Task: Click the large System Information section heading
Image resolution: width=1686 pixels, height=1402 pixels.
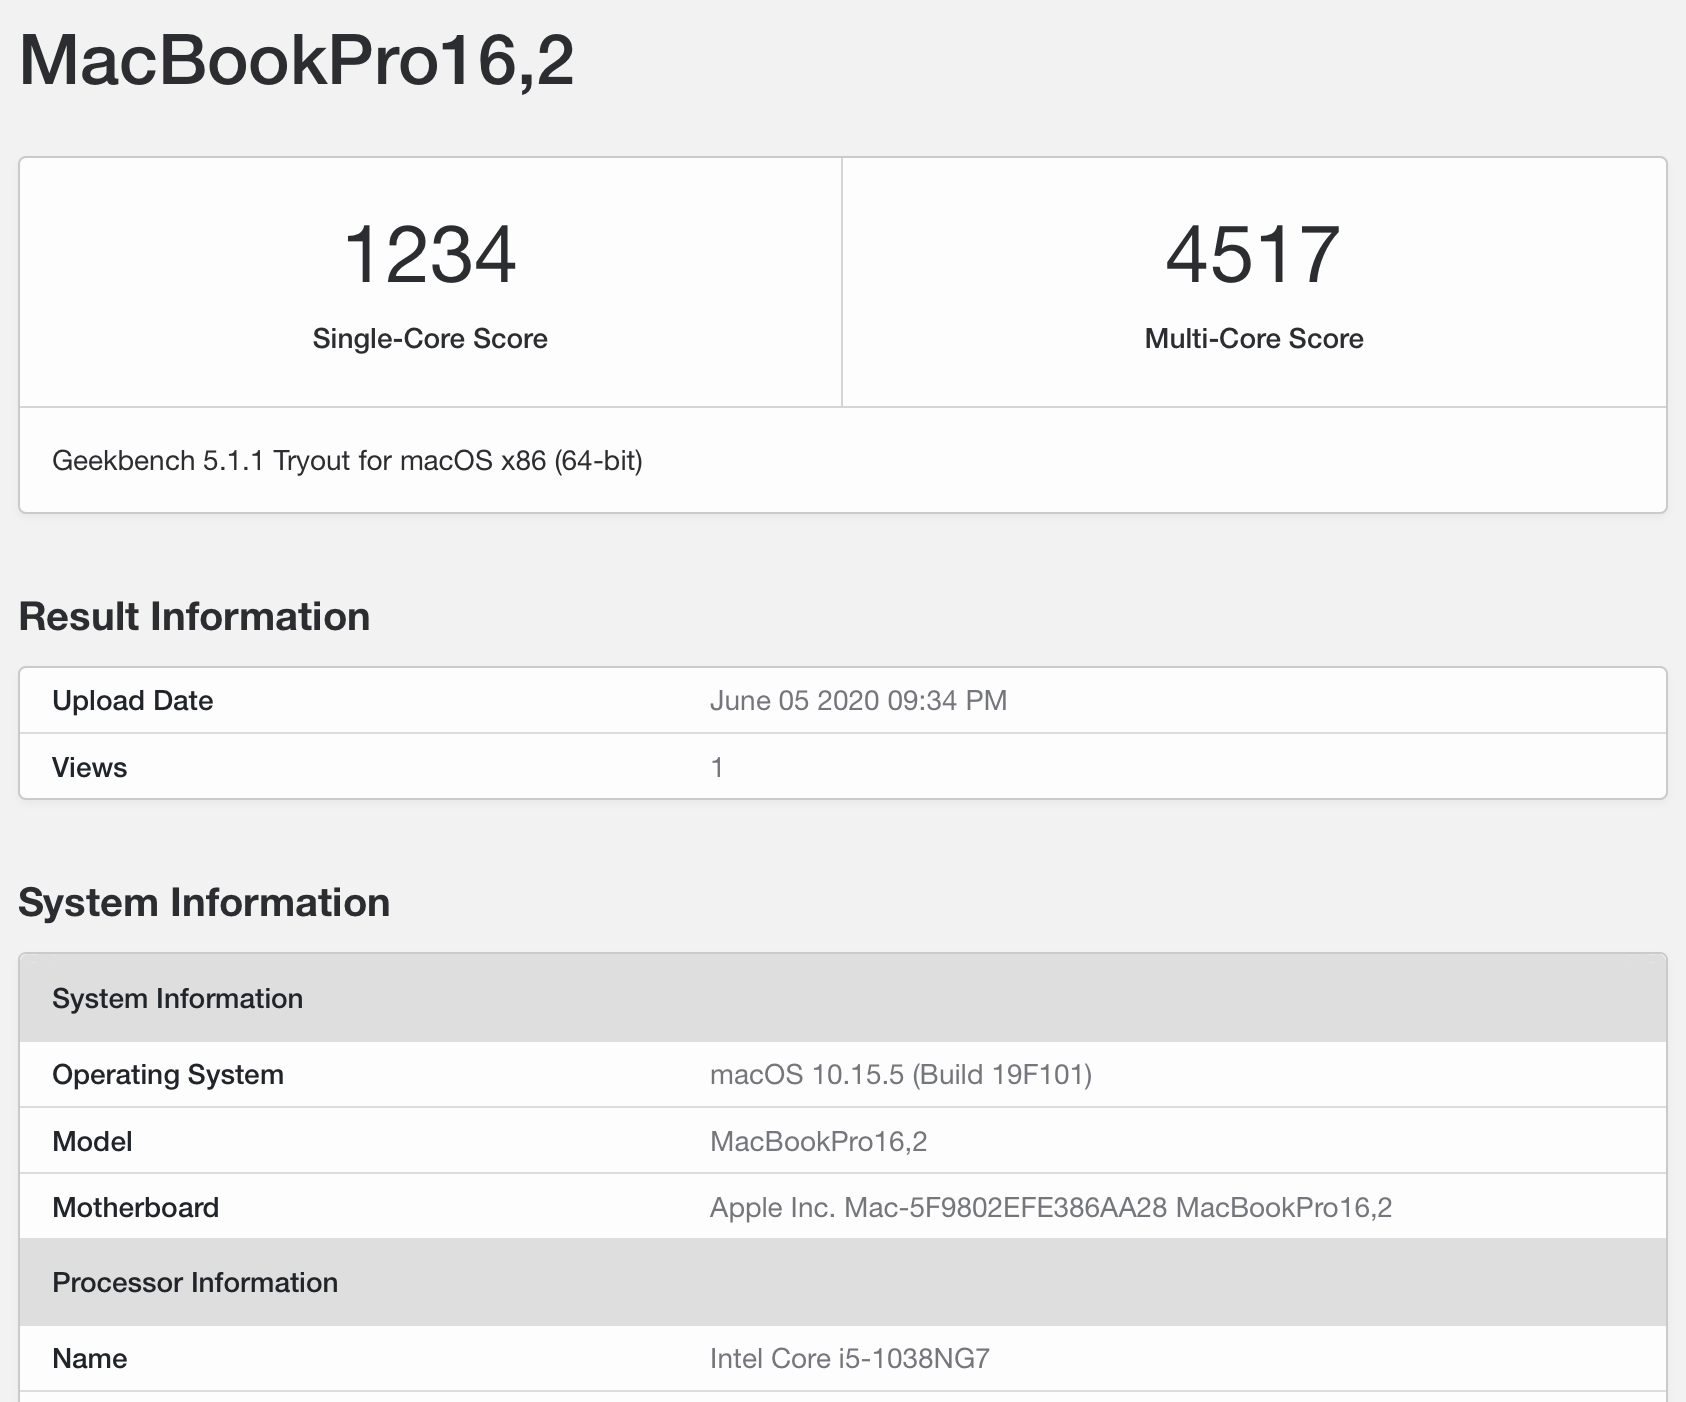Action: click(204, 902)
